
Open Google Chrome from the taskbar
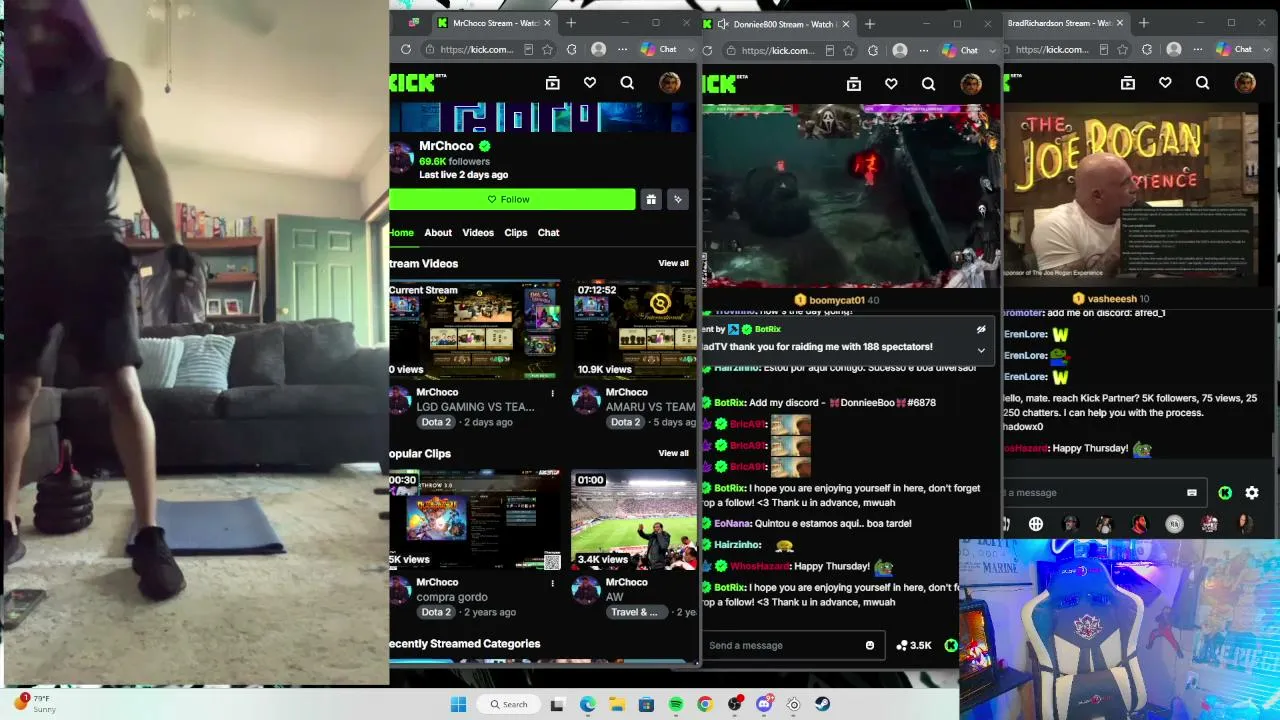click(705, 704)
